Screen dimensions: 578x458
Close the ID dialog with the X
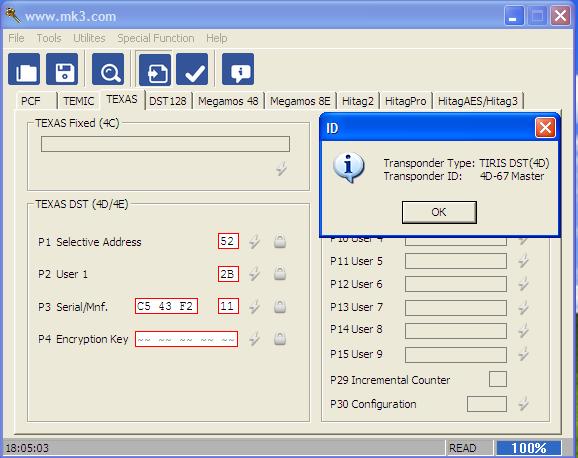coord(545,128)
